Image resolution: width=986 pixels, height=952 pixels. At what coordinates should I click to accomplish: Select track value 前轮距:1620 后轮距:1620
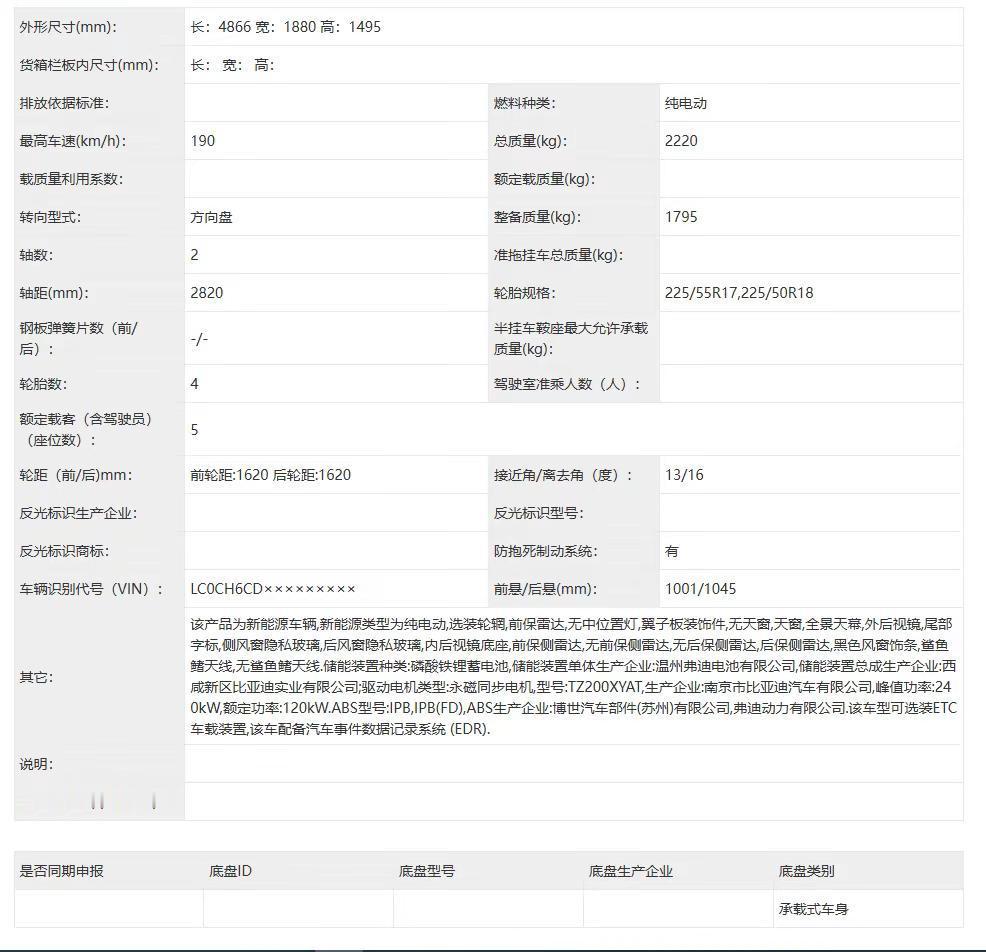(x=270, y=475)
